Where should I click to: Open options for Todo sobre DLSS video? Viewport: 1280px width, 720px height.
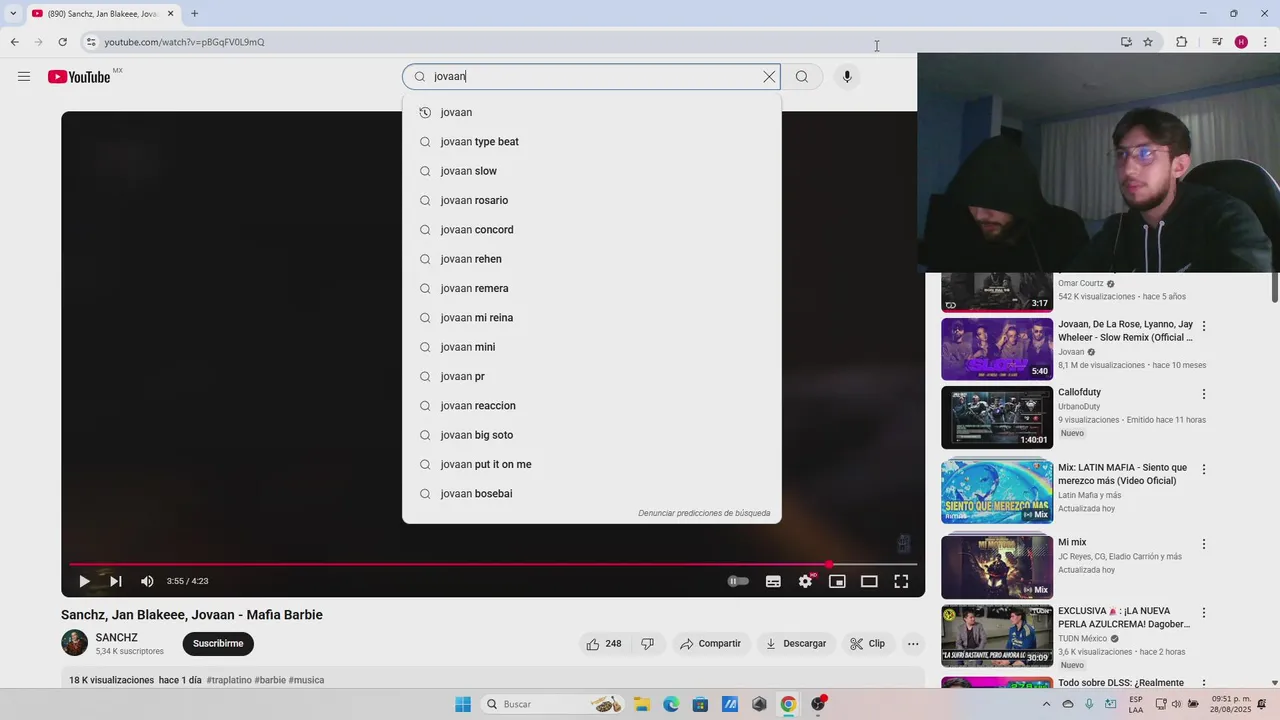[1204, 685]
